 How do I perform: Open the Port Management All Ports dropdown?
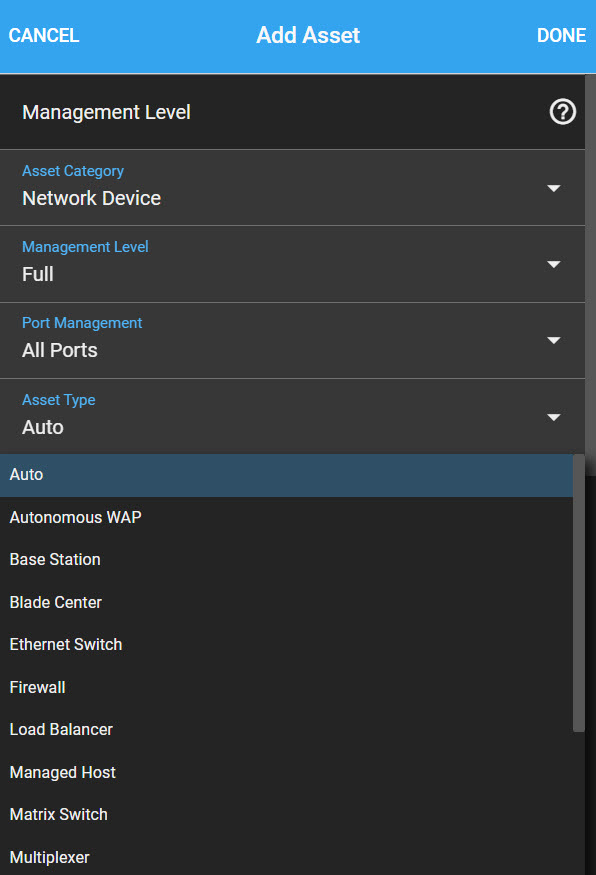click(292, 340)
